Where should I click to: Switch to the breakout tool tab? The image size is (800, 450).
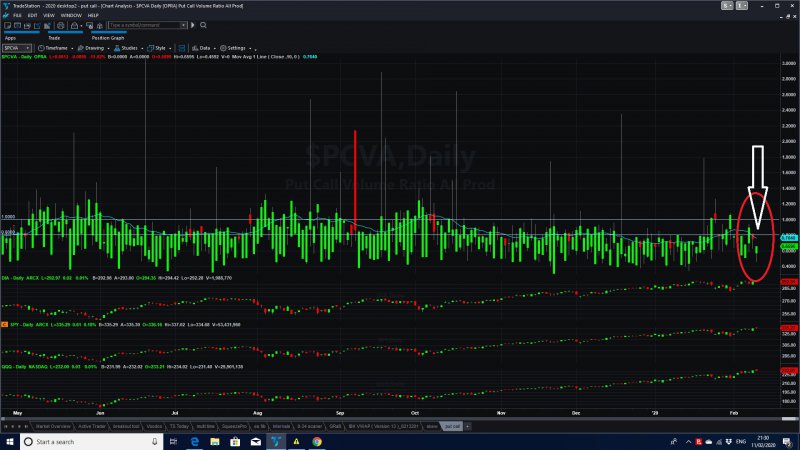pyautogui.click(x=126, y=426)
